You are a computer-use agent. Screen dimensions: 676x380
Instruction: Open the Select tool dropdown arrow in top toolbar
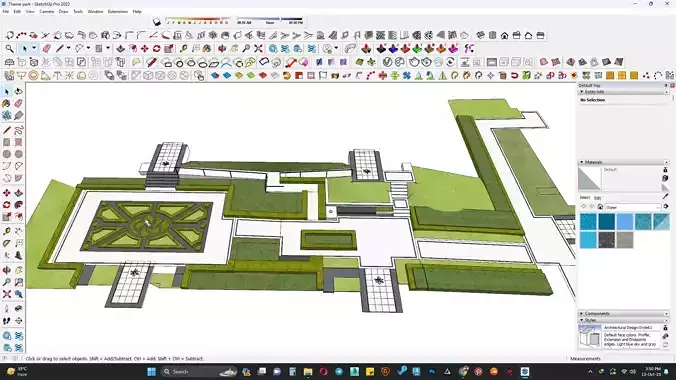coord(34,49)
